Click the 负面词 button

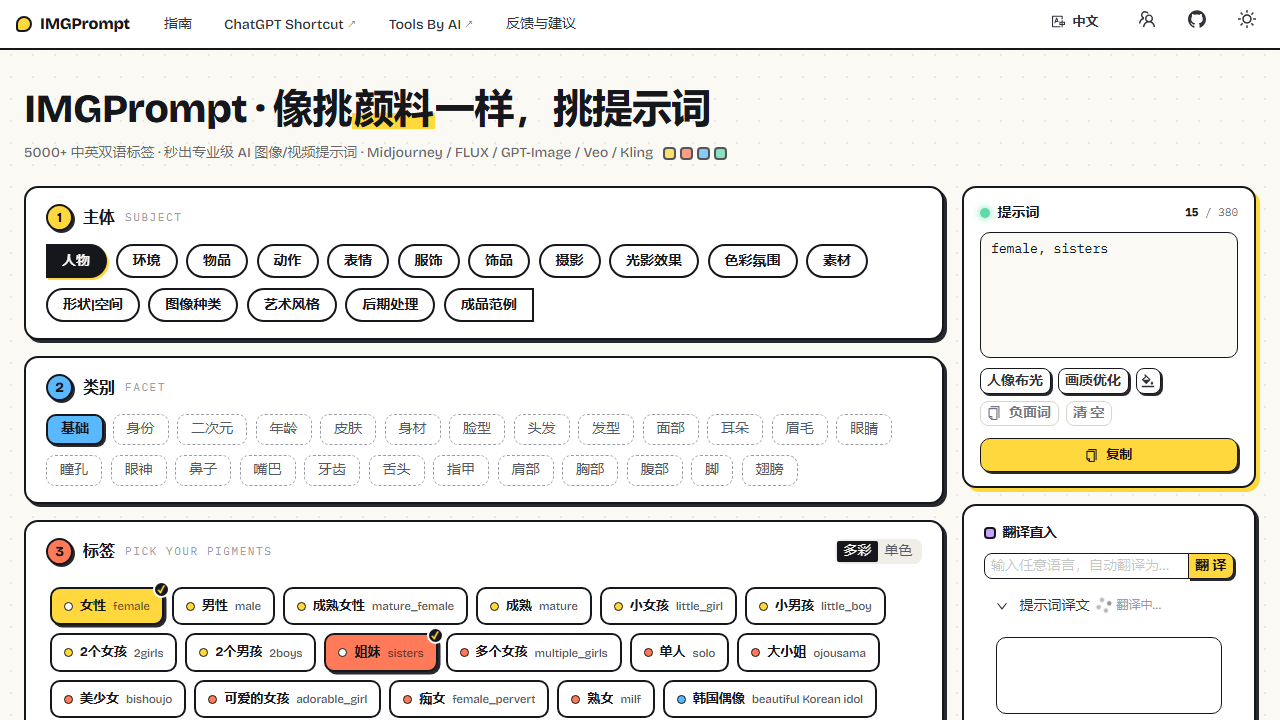pyautogui.click(x=1019, y=413)
